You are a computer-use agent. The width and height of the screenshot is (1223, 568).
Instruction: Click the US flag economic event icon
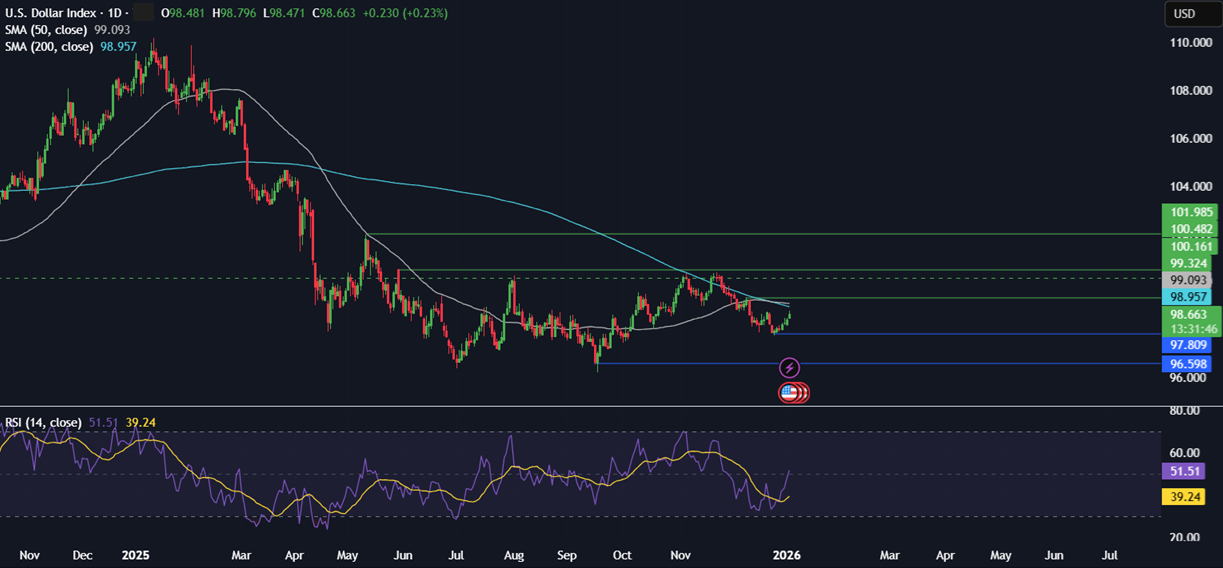click(x=790, y=392)
